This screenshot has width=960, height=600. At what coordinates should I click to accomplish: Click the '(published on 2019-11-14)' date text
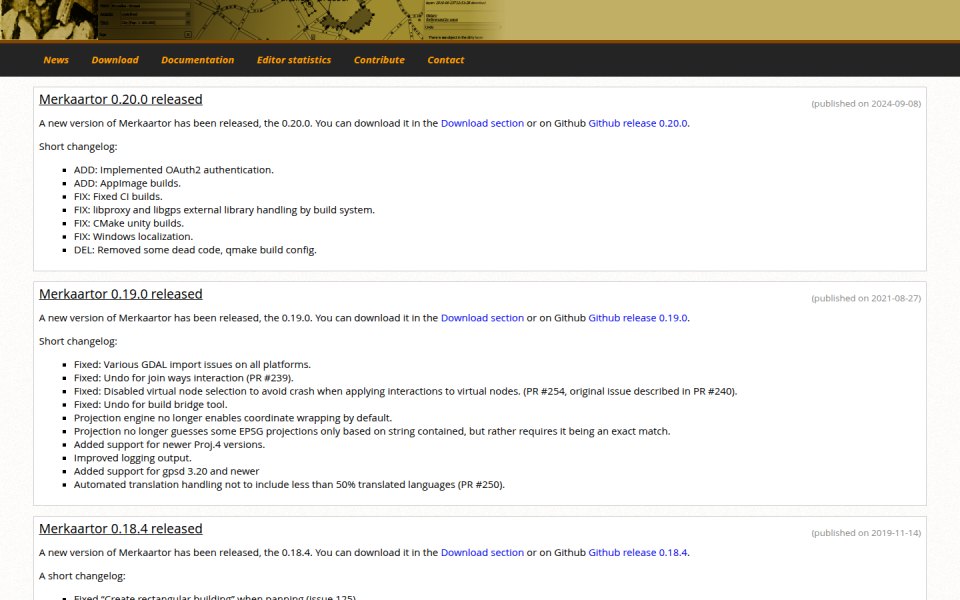pos(866,533)
